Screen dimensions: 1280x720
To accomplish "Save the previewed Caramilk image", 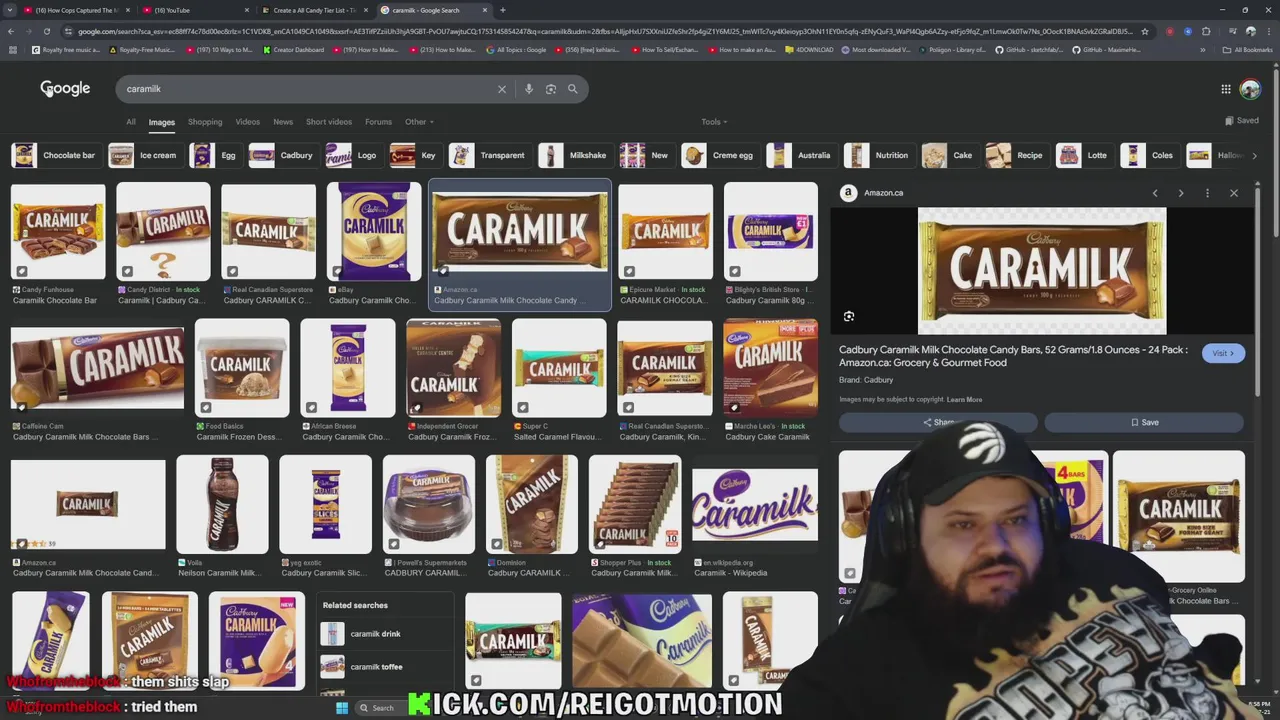I will [x=1144, y=423].
